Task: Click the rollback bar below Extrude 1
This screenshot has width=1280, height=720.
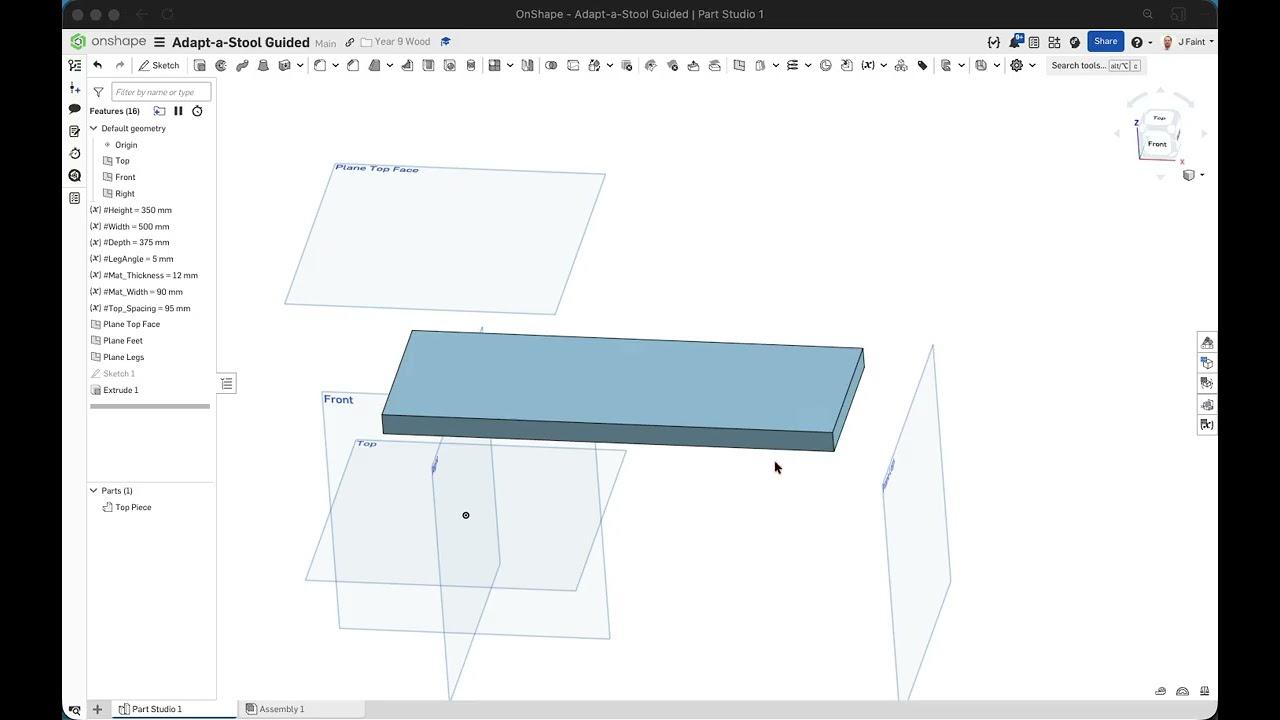Action: (150, 406)
